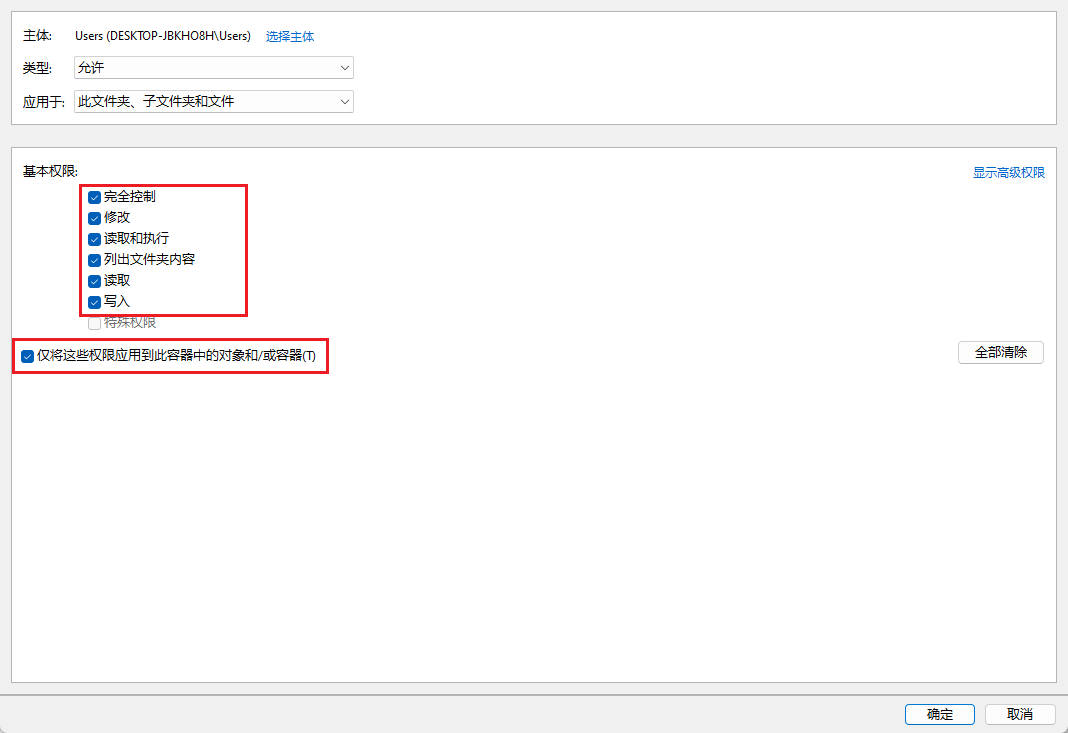1068x733 pixels.
Task: Toggle the 写入 permission checkbox
Action: 94,302
